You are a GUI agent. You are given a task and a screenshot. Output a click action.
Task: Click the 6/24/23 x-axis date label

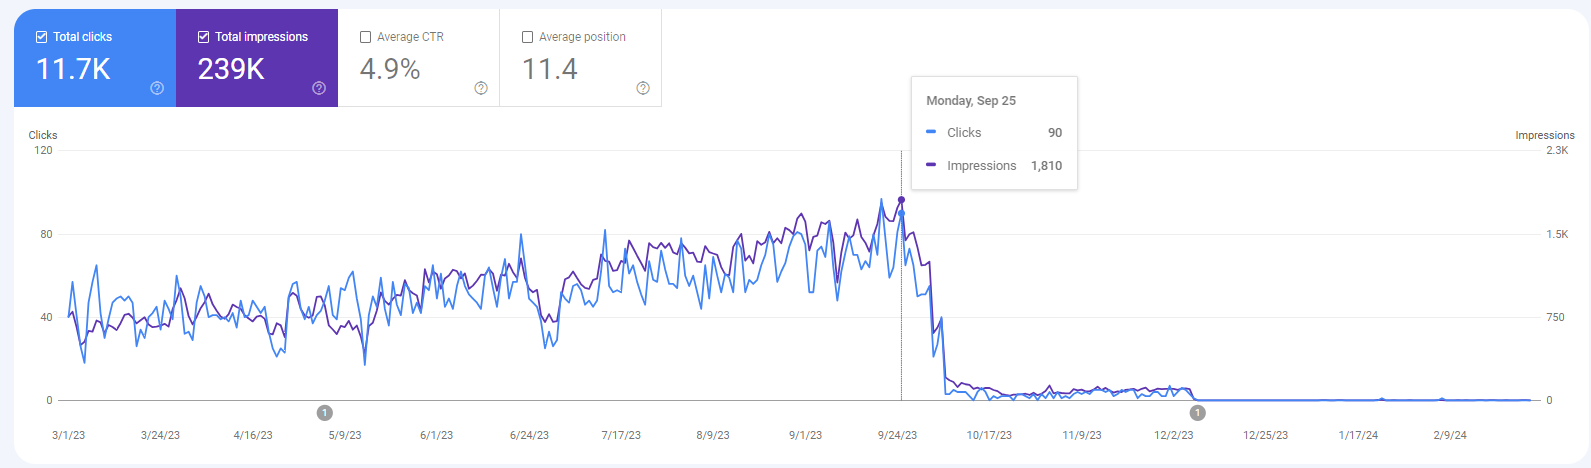pyautogui.click(x=529, y=436)
